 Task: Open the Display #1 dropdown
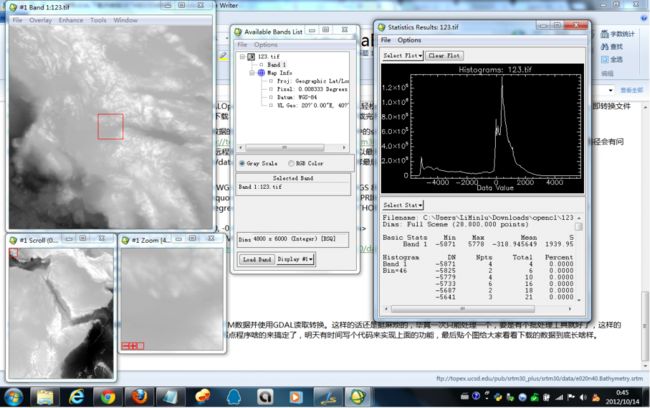click(295, 259)
